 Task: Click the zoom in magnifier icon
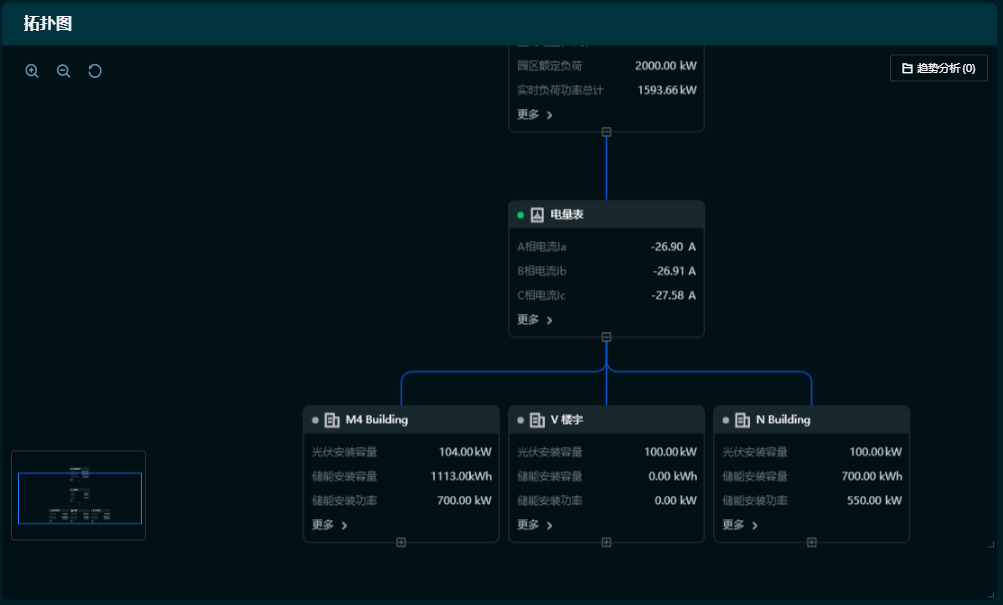pyautogui.click(x=32, y=71)
